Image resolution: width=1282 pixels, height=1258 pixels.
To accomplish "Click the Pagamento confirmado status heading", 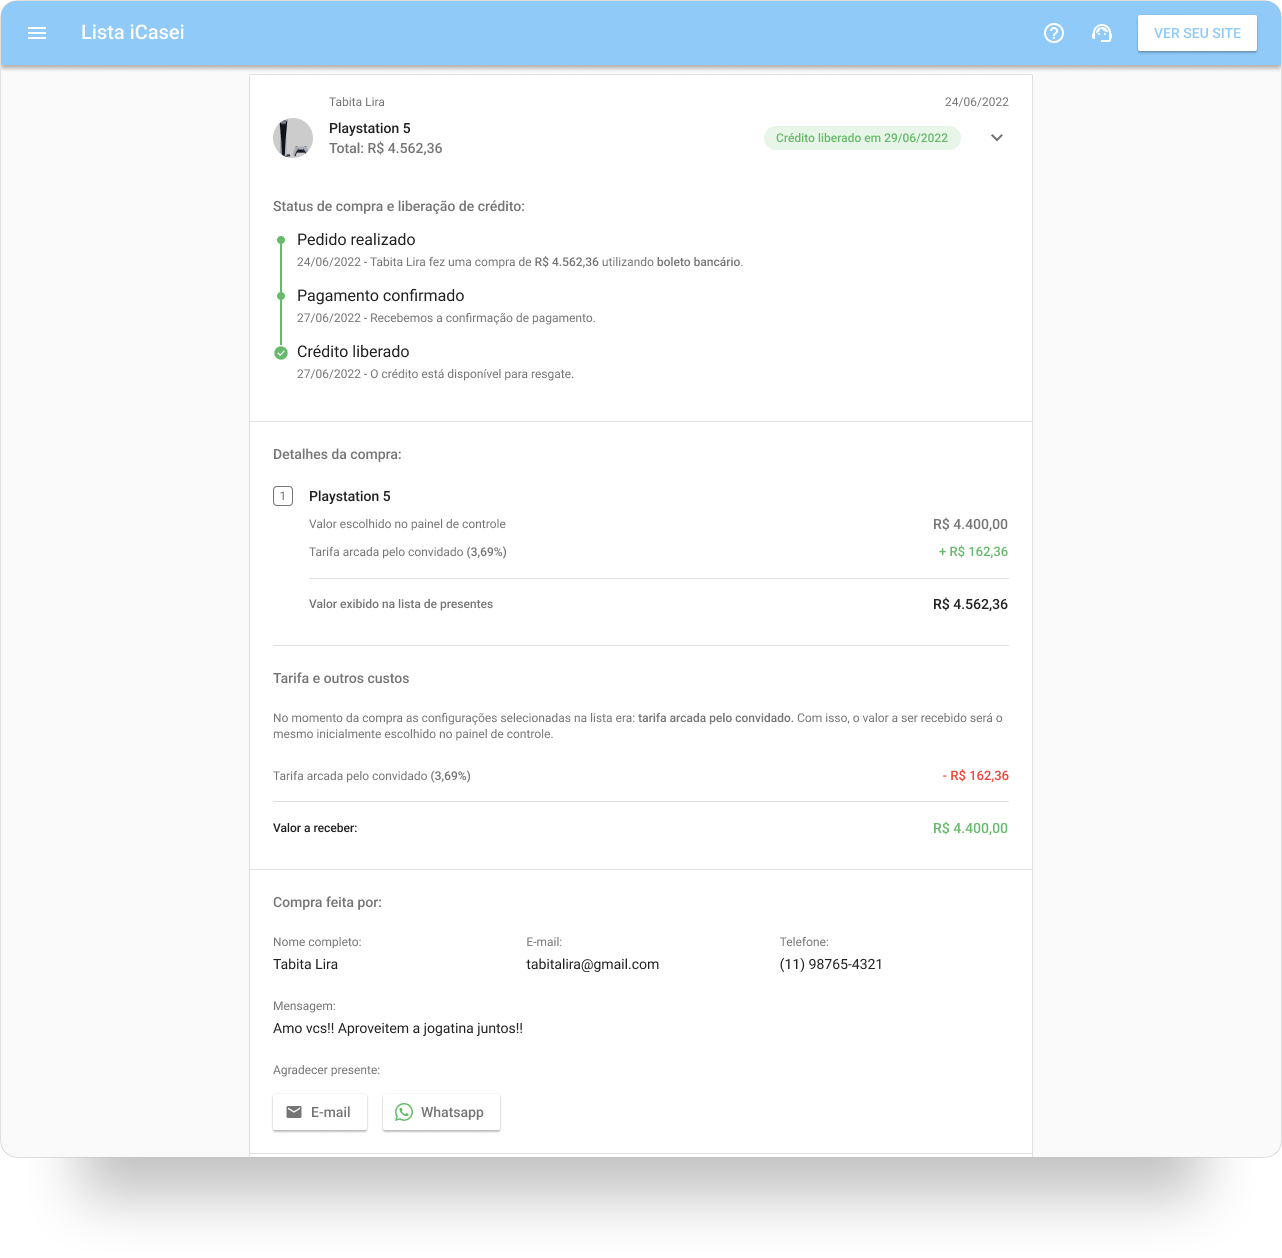I will (x=381, y=296).
